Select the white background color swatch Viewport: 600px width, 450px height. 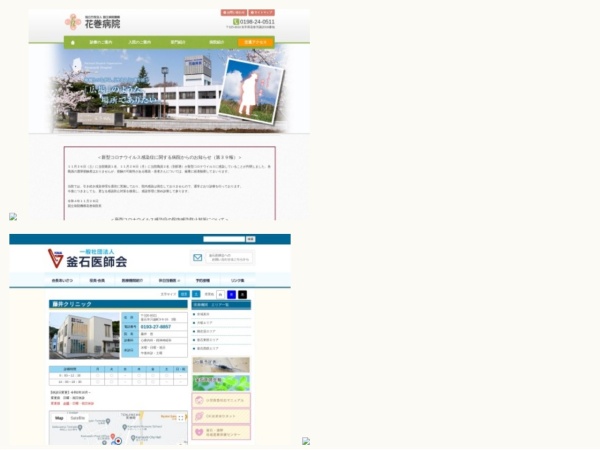(220, 294)
